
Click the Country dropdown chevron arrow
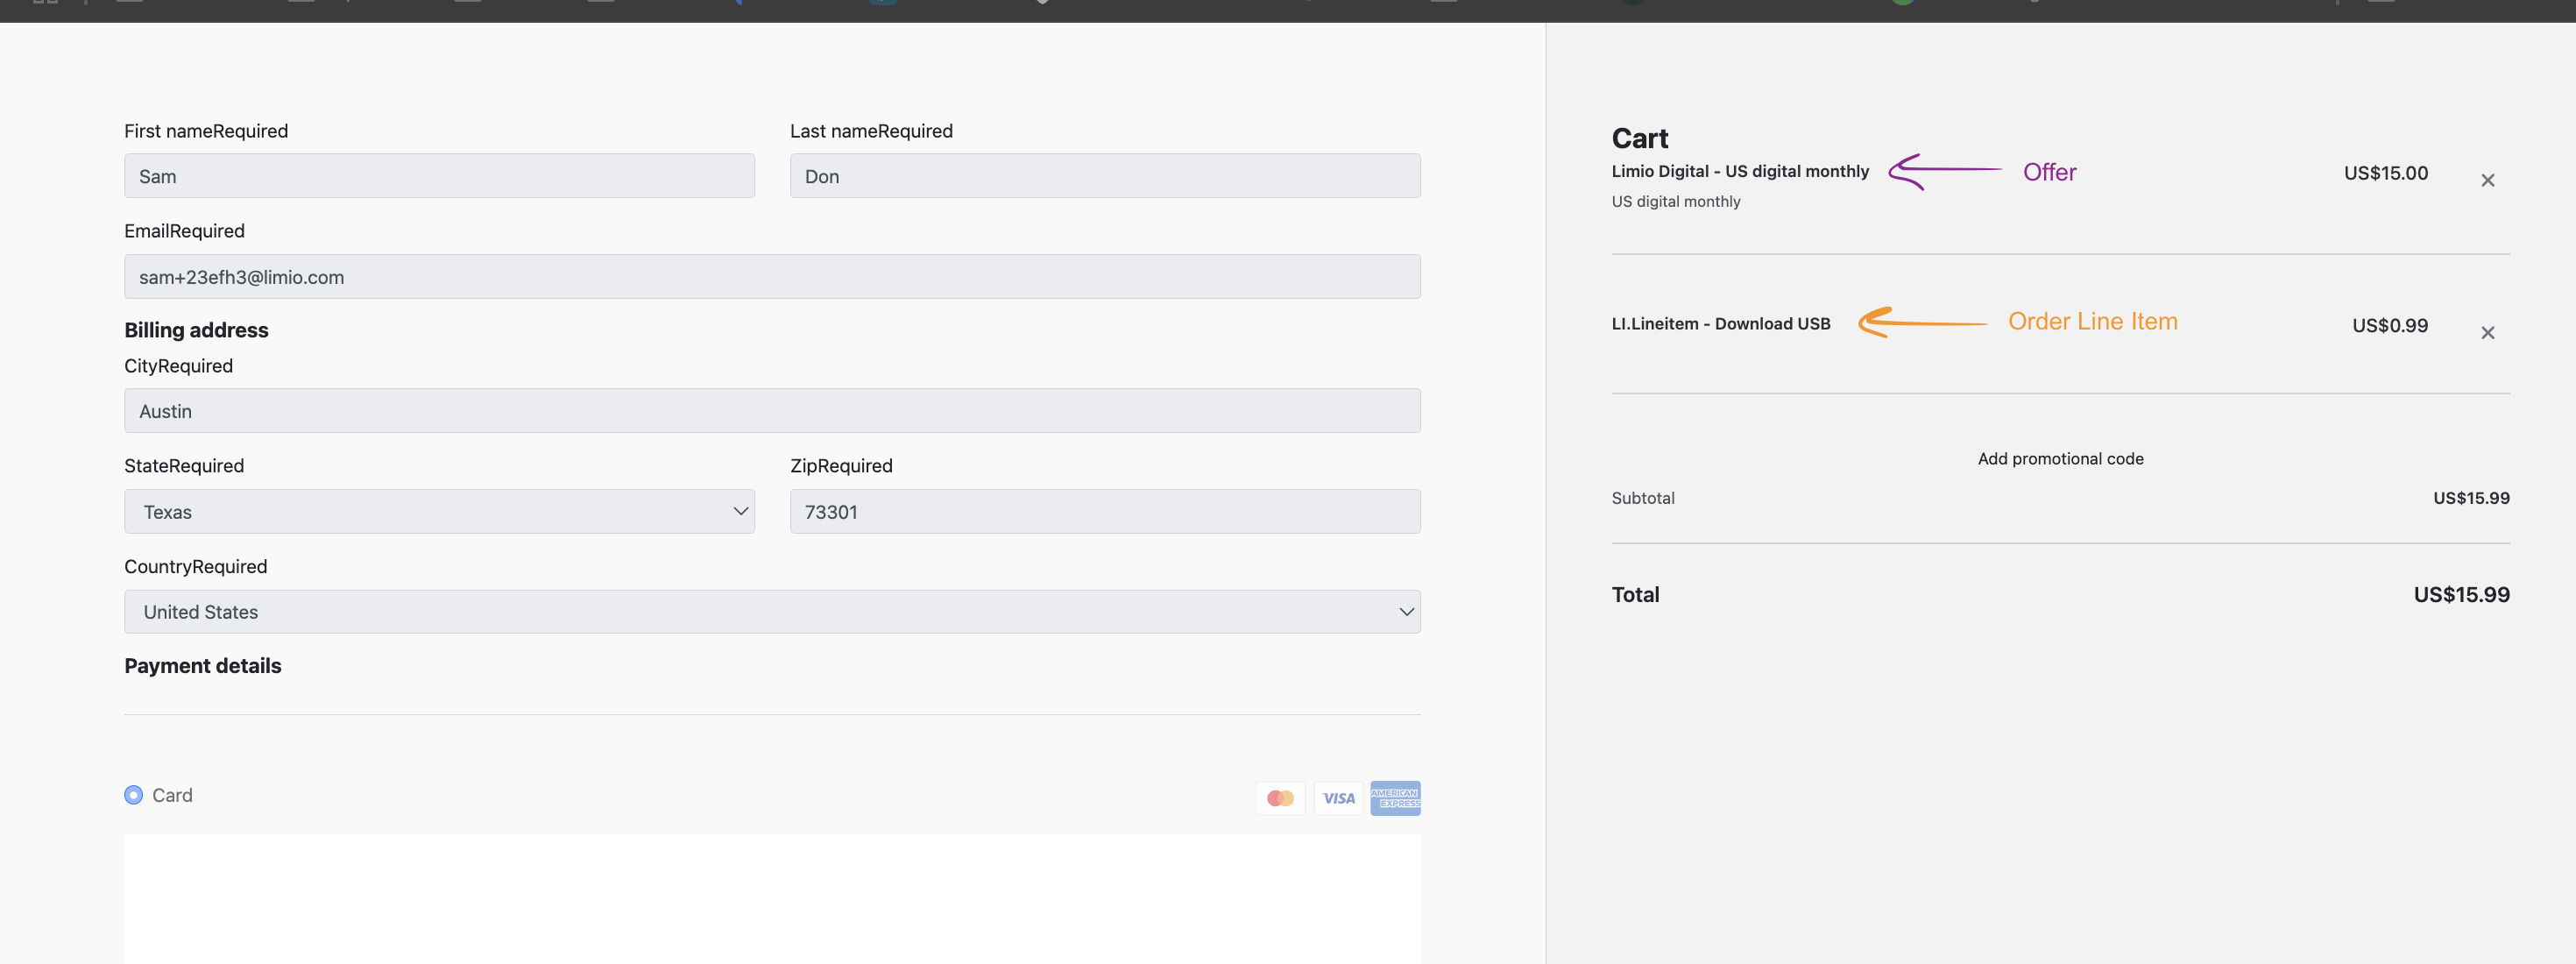point(1406,612)
